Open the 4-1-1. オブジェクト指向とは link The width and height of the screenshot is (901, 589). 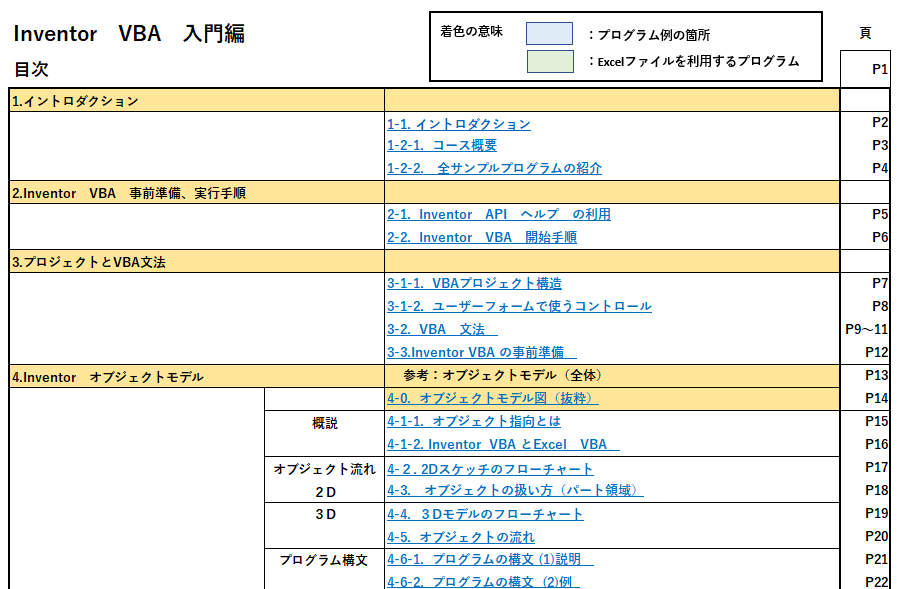(x=474, y=422)
